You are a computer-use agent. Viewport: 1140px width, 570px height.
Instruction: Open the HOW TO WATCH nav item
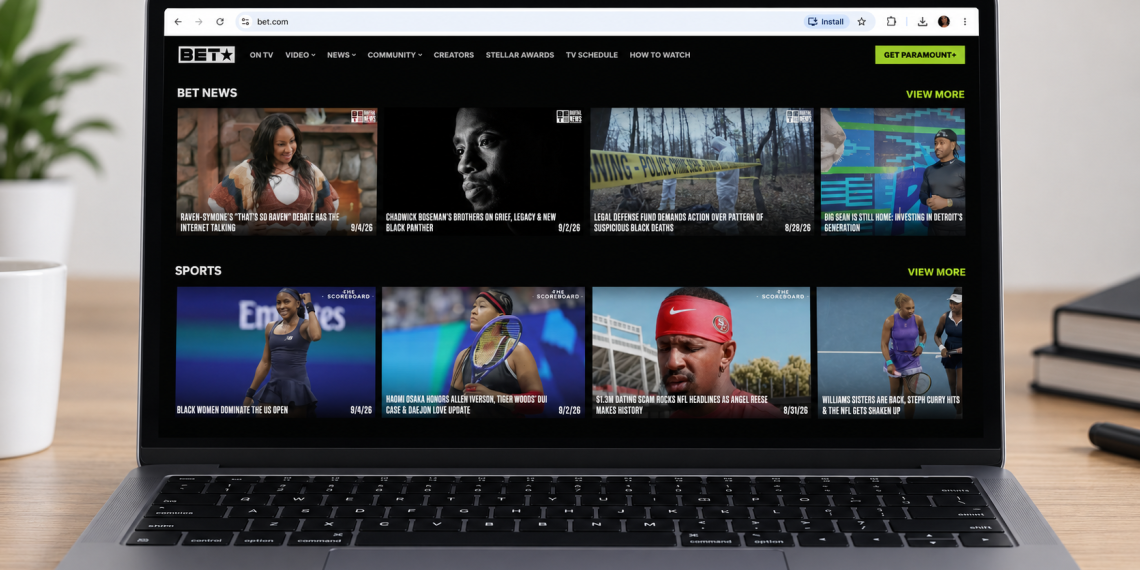tap(660, 55)
